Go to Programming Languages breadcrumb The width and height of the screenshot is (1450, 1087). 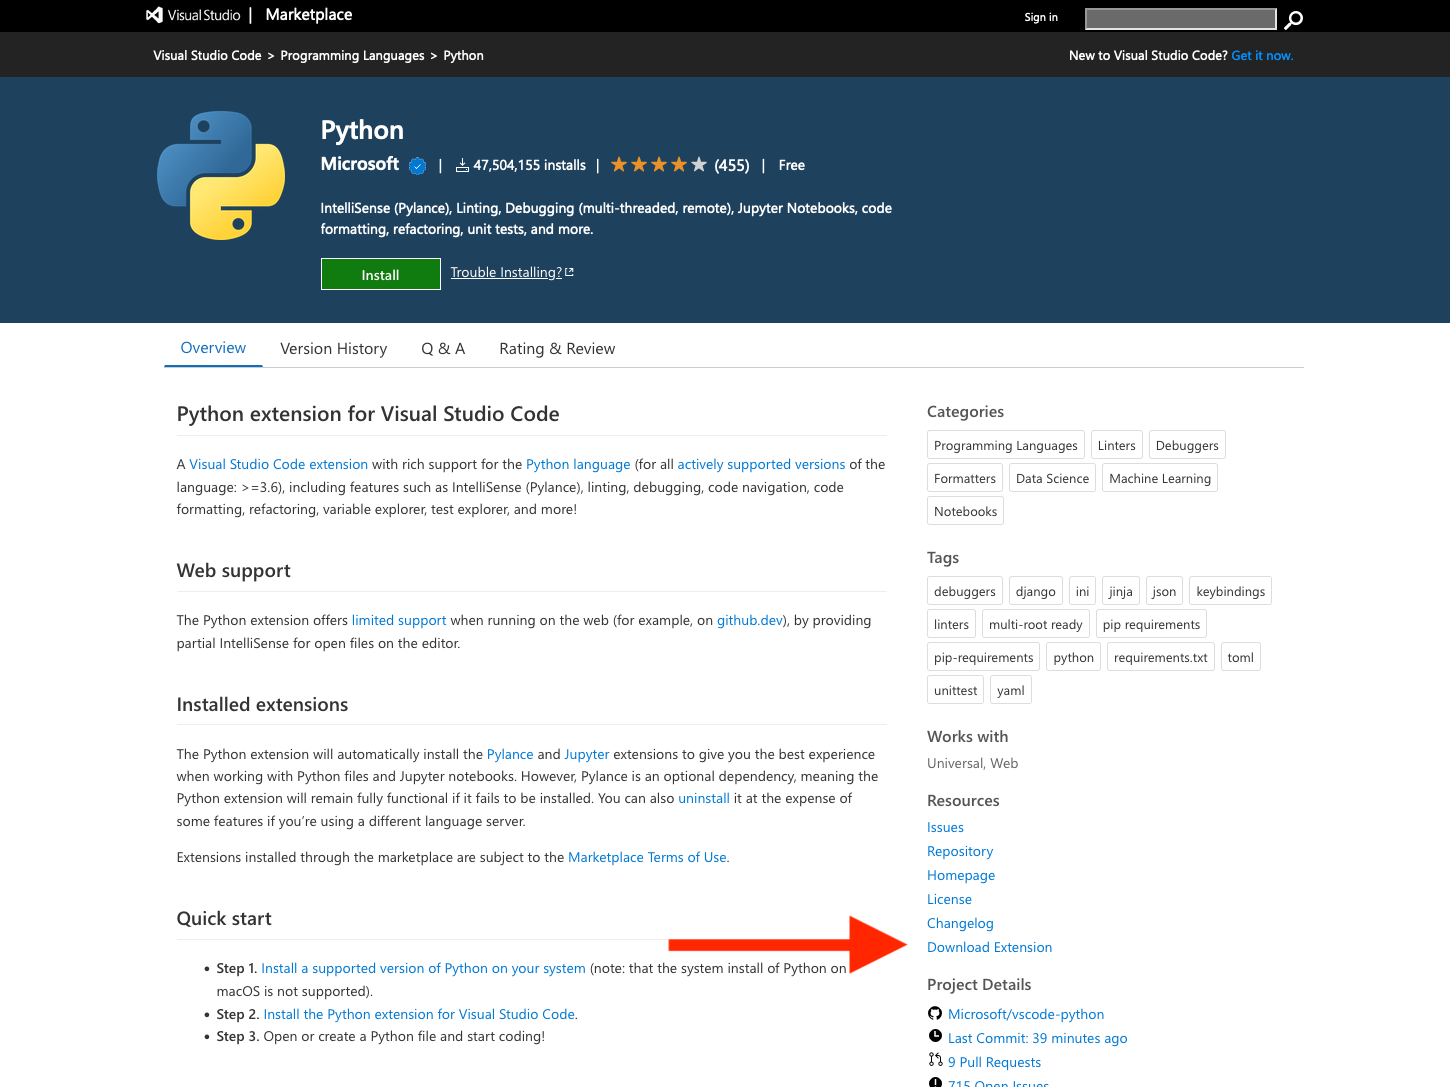[352, 56]
